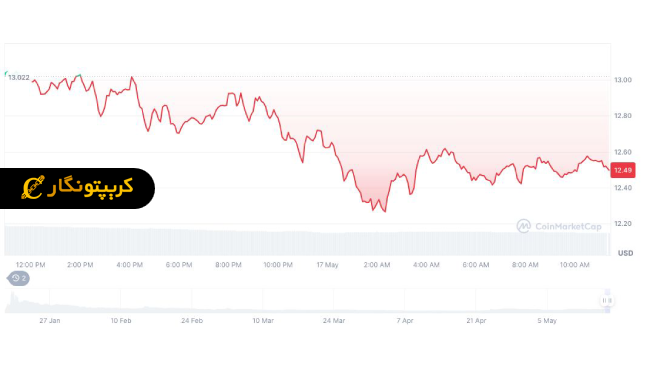The height and width of the screenshot is (365, 650).
Task: Click the red 12.49 current price tag
Action: 623,170
